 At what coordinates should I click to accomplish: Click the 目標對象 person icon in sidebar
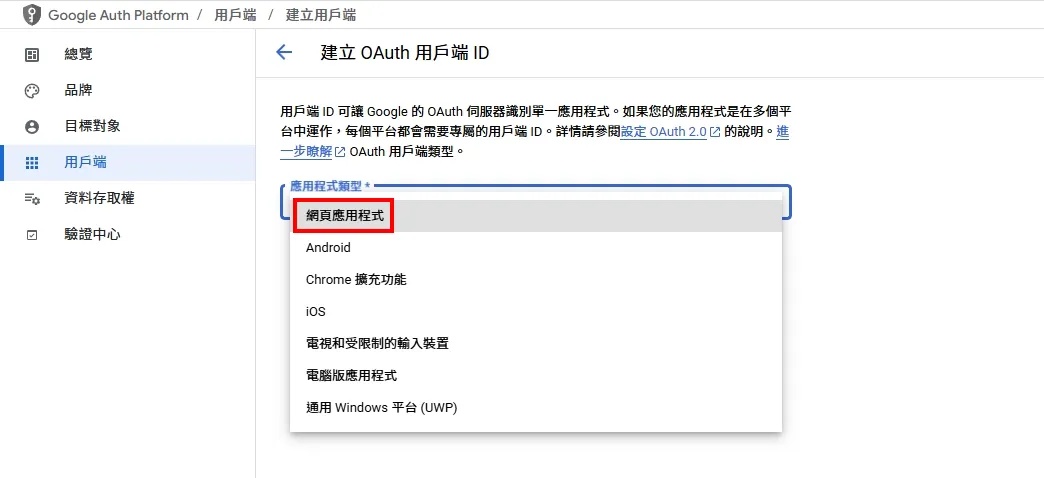tap(32, 127)
